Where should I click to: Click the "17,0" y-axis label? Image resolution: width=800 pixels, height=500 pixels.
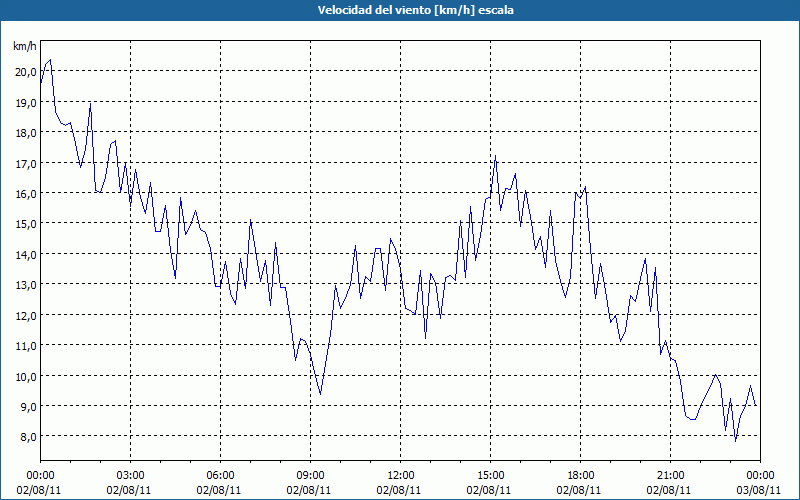click(26, 163)
